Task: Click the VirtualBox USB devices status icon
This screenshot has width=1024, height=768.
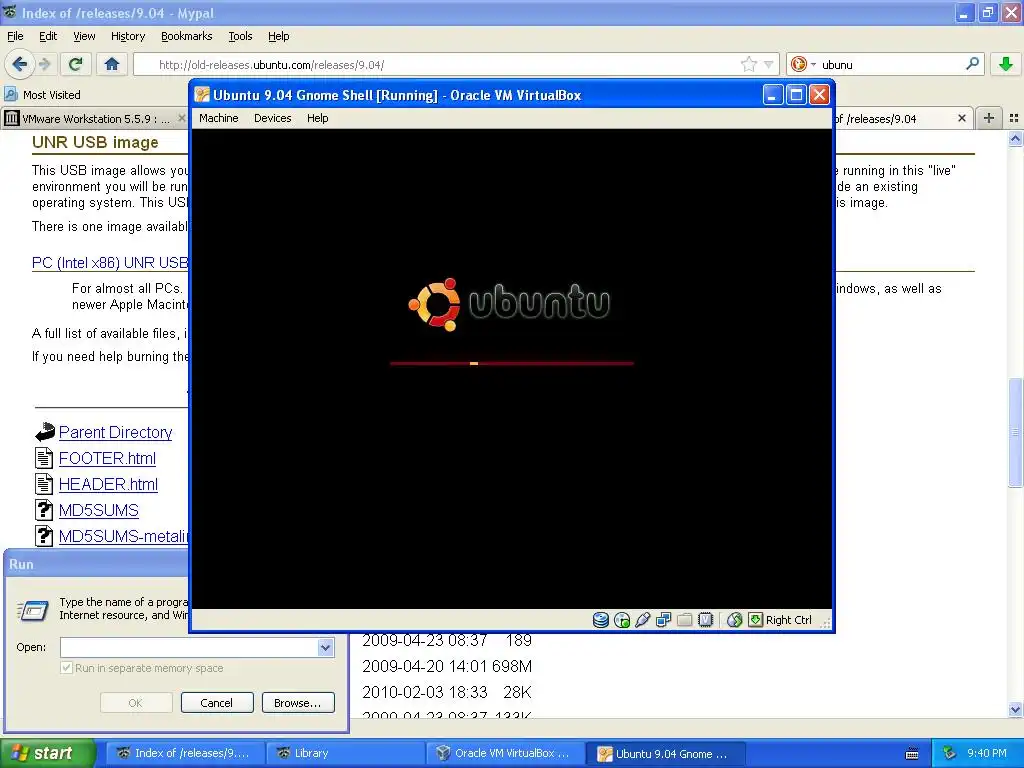Action: [x=643, y=620]
